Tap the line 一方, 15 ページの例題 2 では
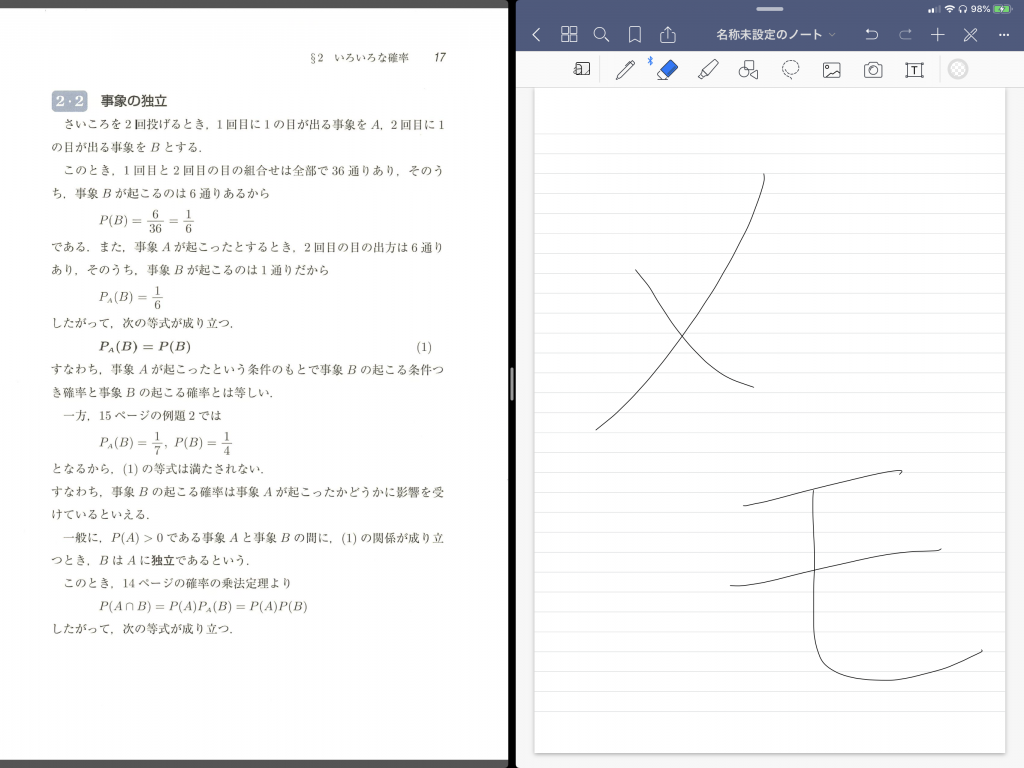Image resolution: width=1024 pixels, height=768 pixels. [x=142, y=415]
